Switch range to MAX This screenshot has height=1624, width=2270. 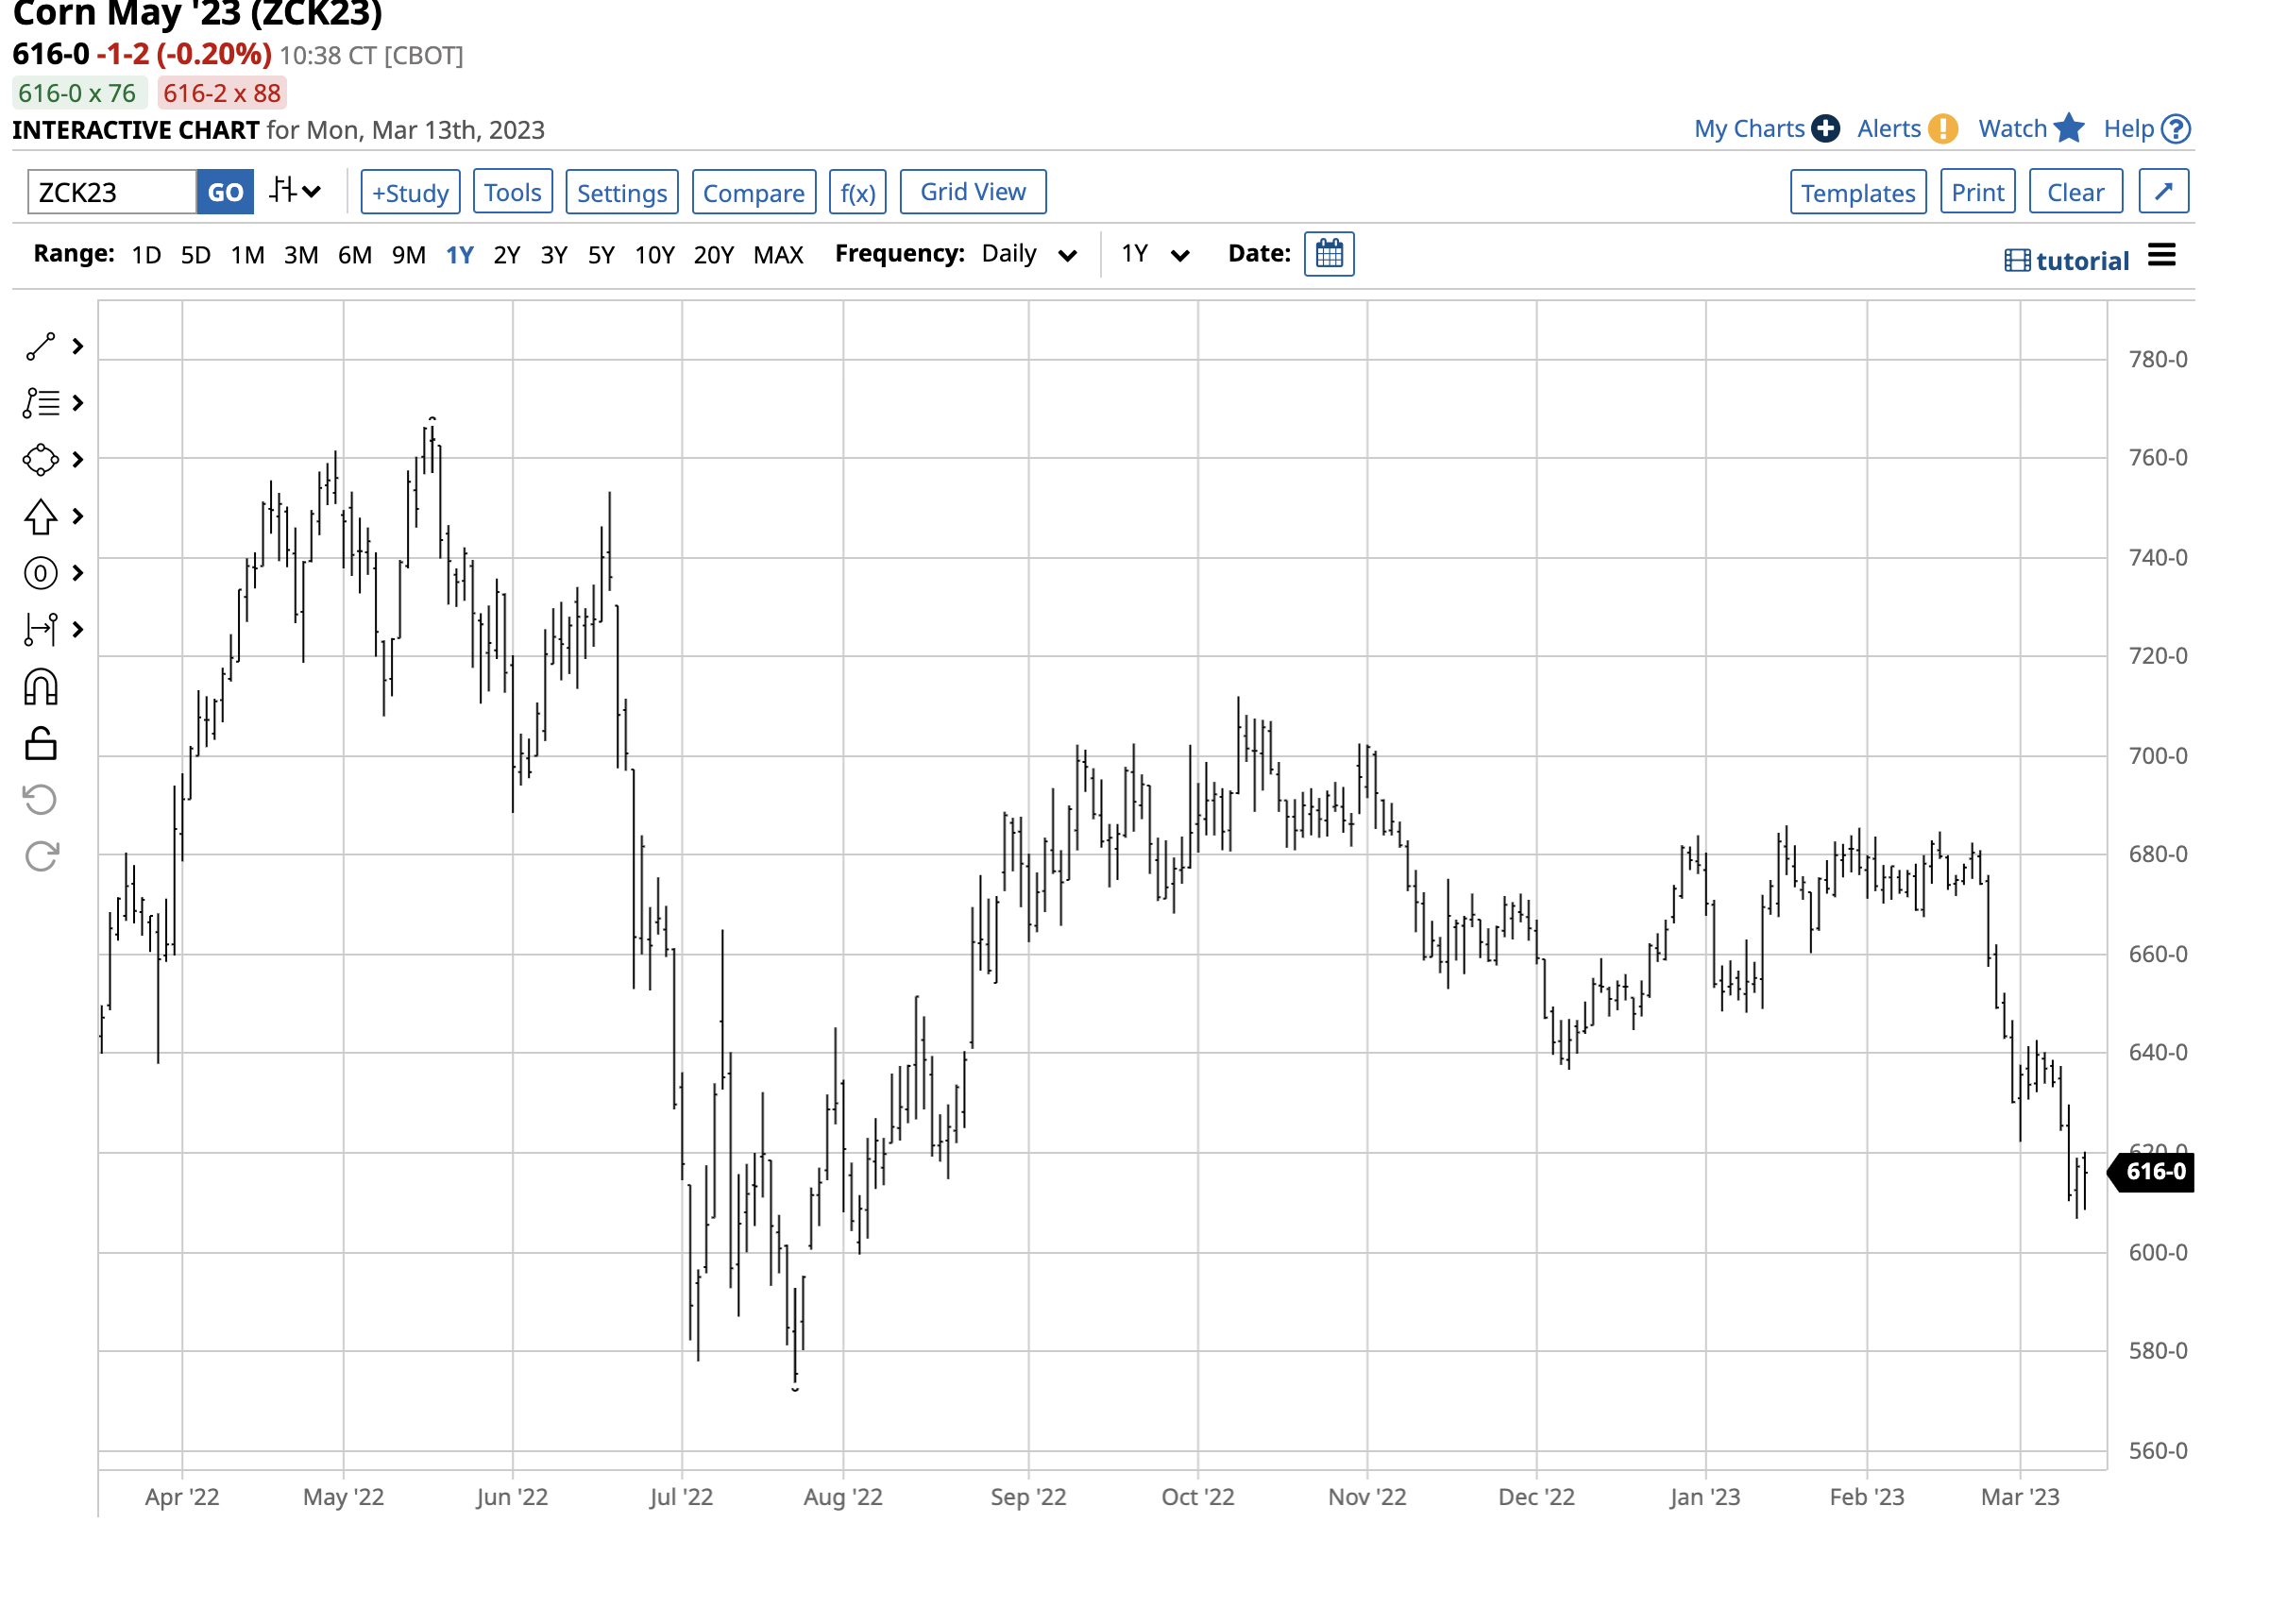pyautogui.click(x=778, y=255)
